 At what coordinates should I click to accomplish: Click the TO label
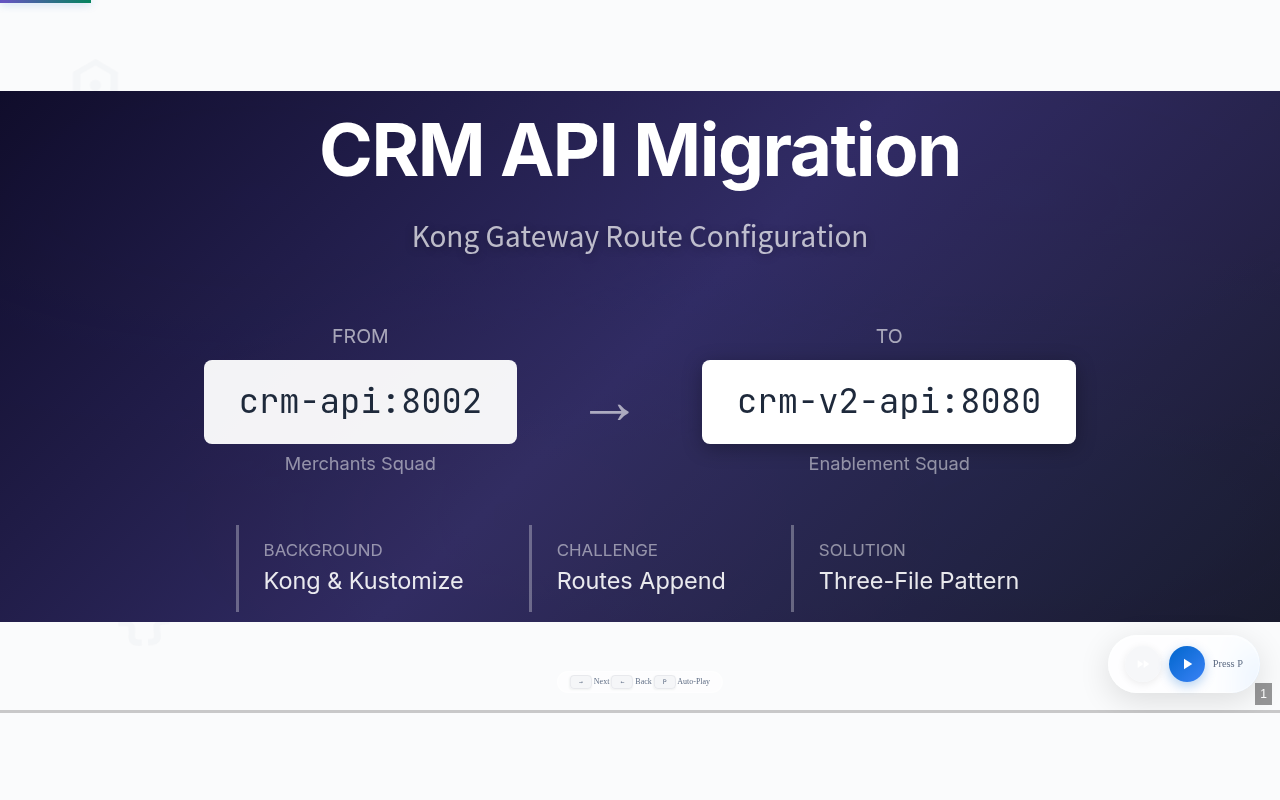889,337
